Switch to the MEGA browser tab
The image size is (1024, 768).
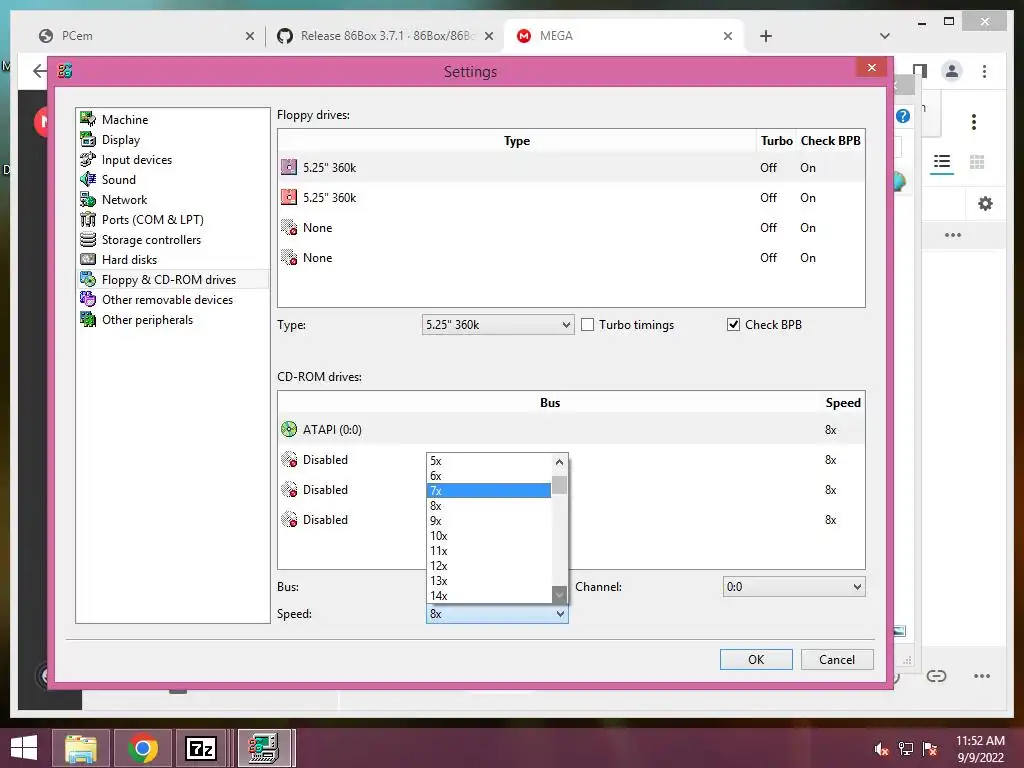pos(624,36)
